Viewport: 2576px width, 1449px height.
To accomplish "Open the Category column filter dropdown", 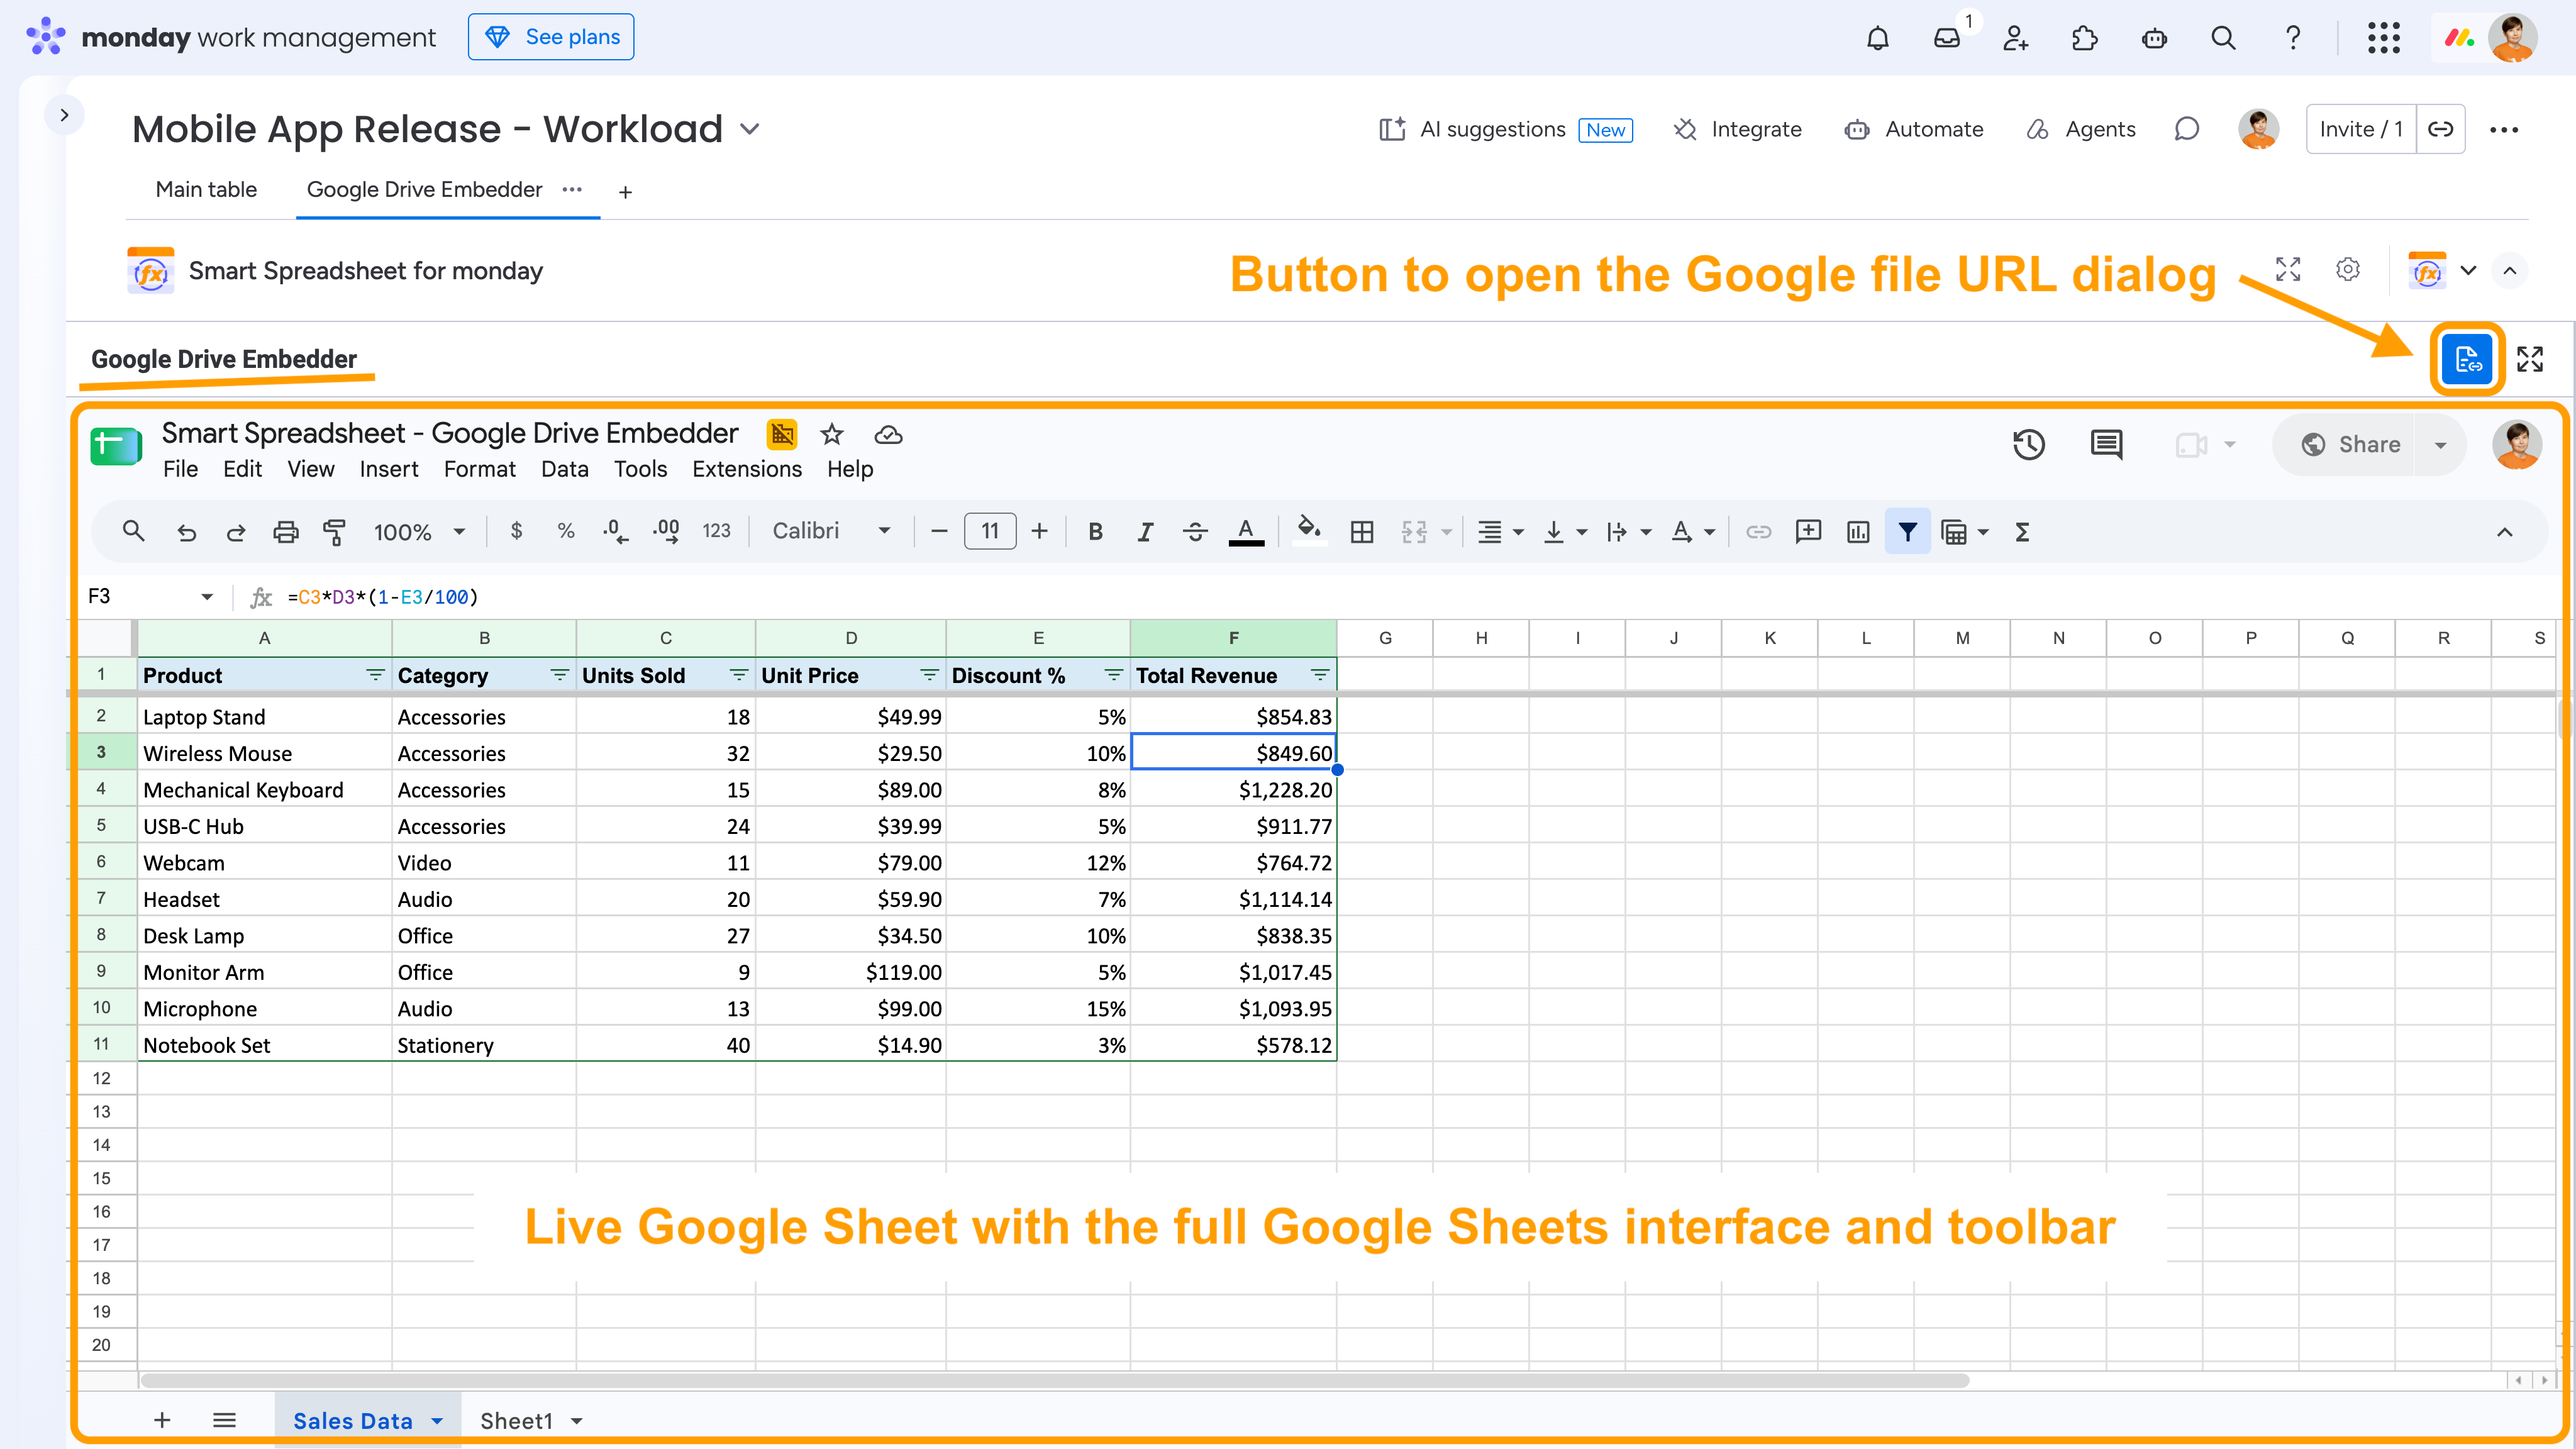I will [559, 675].
